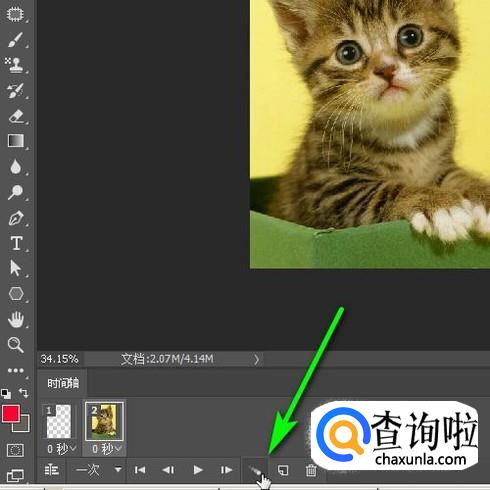This screenshot has height=490, width=490.
Task: Select the Horizontal Type tool
Action: [16, 243]
